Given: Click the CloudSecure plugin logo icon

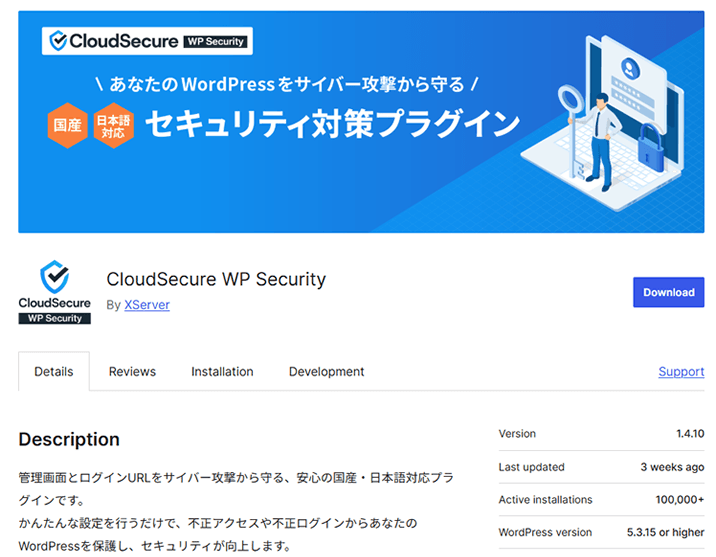Looking at the screenshot, I should coord(54,292).
